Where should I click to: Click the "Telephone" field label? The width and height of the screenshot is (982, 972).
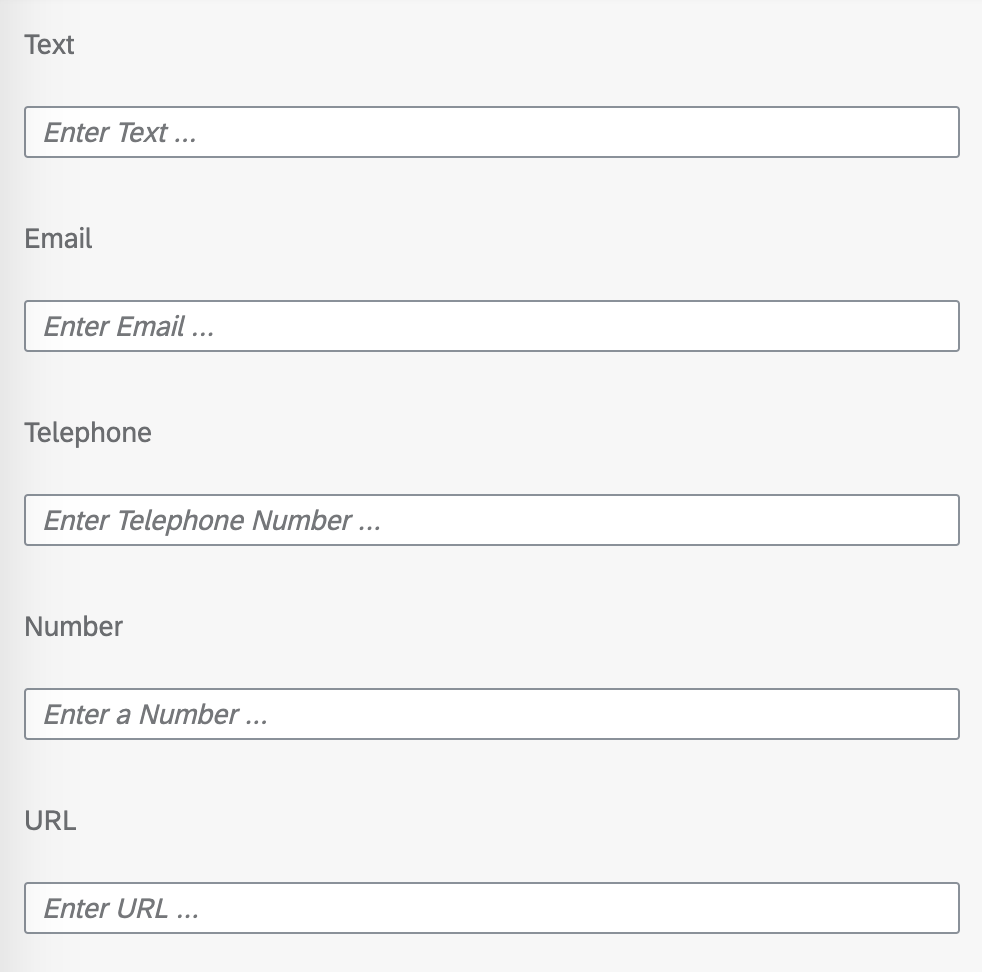coord(88,433)
